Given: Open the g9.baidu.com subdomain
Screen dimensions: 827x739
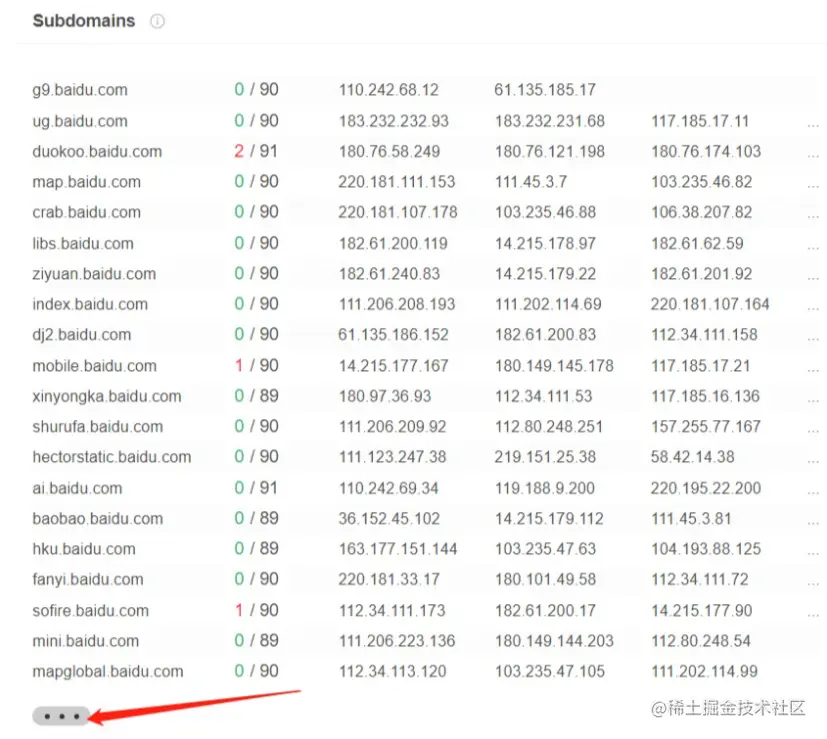Looking at the screenshot, I should pyautogui.click(x=80, y=90).
